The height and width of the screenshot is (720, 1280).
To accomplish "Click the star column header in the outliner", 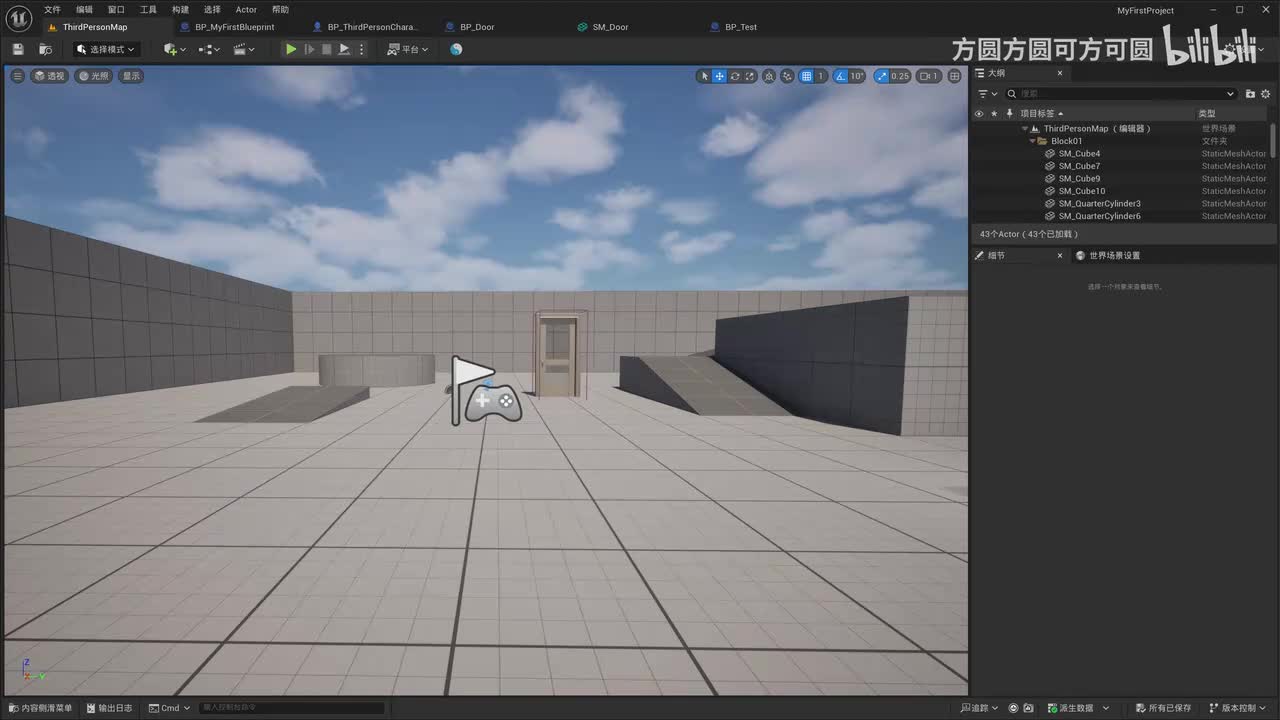I will point(994,114).
